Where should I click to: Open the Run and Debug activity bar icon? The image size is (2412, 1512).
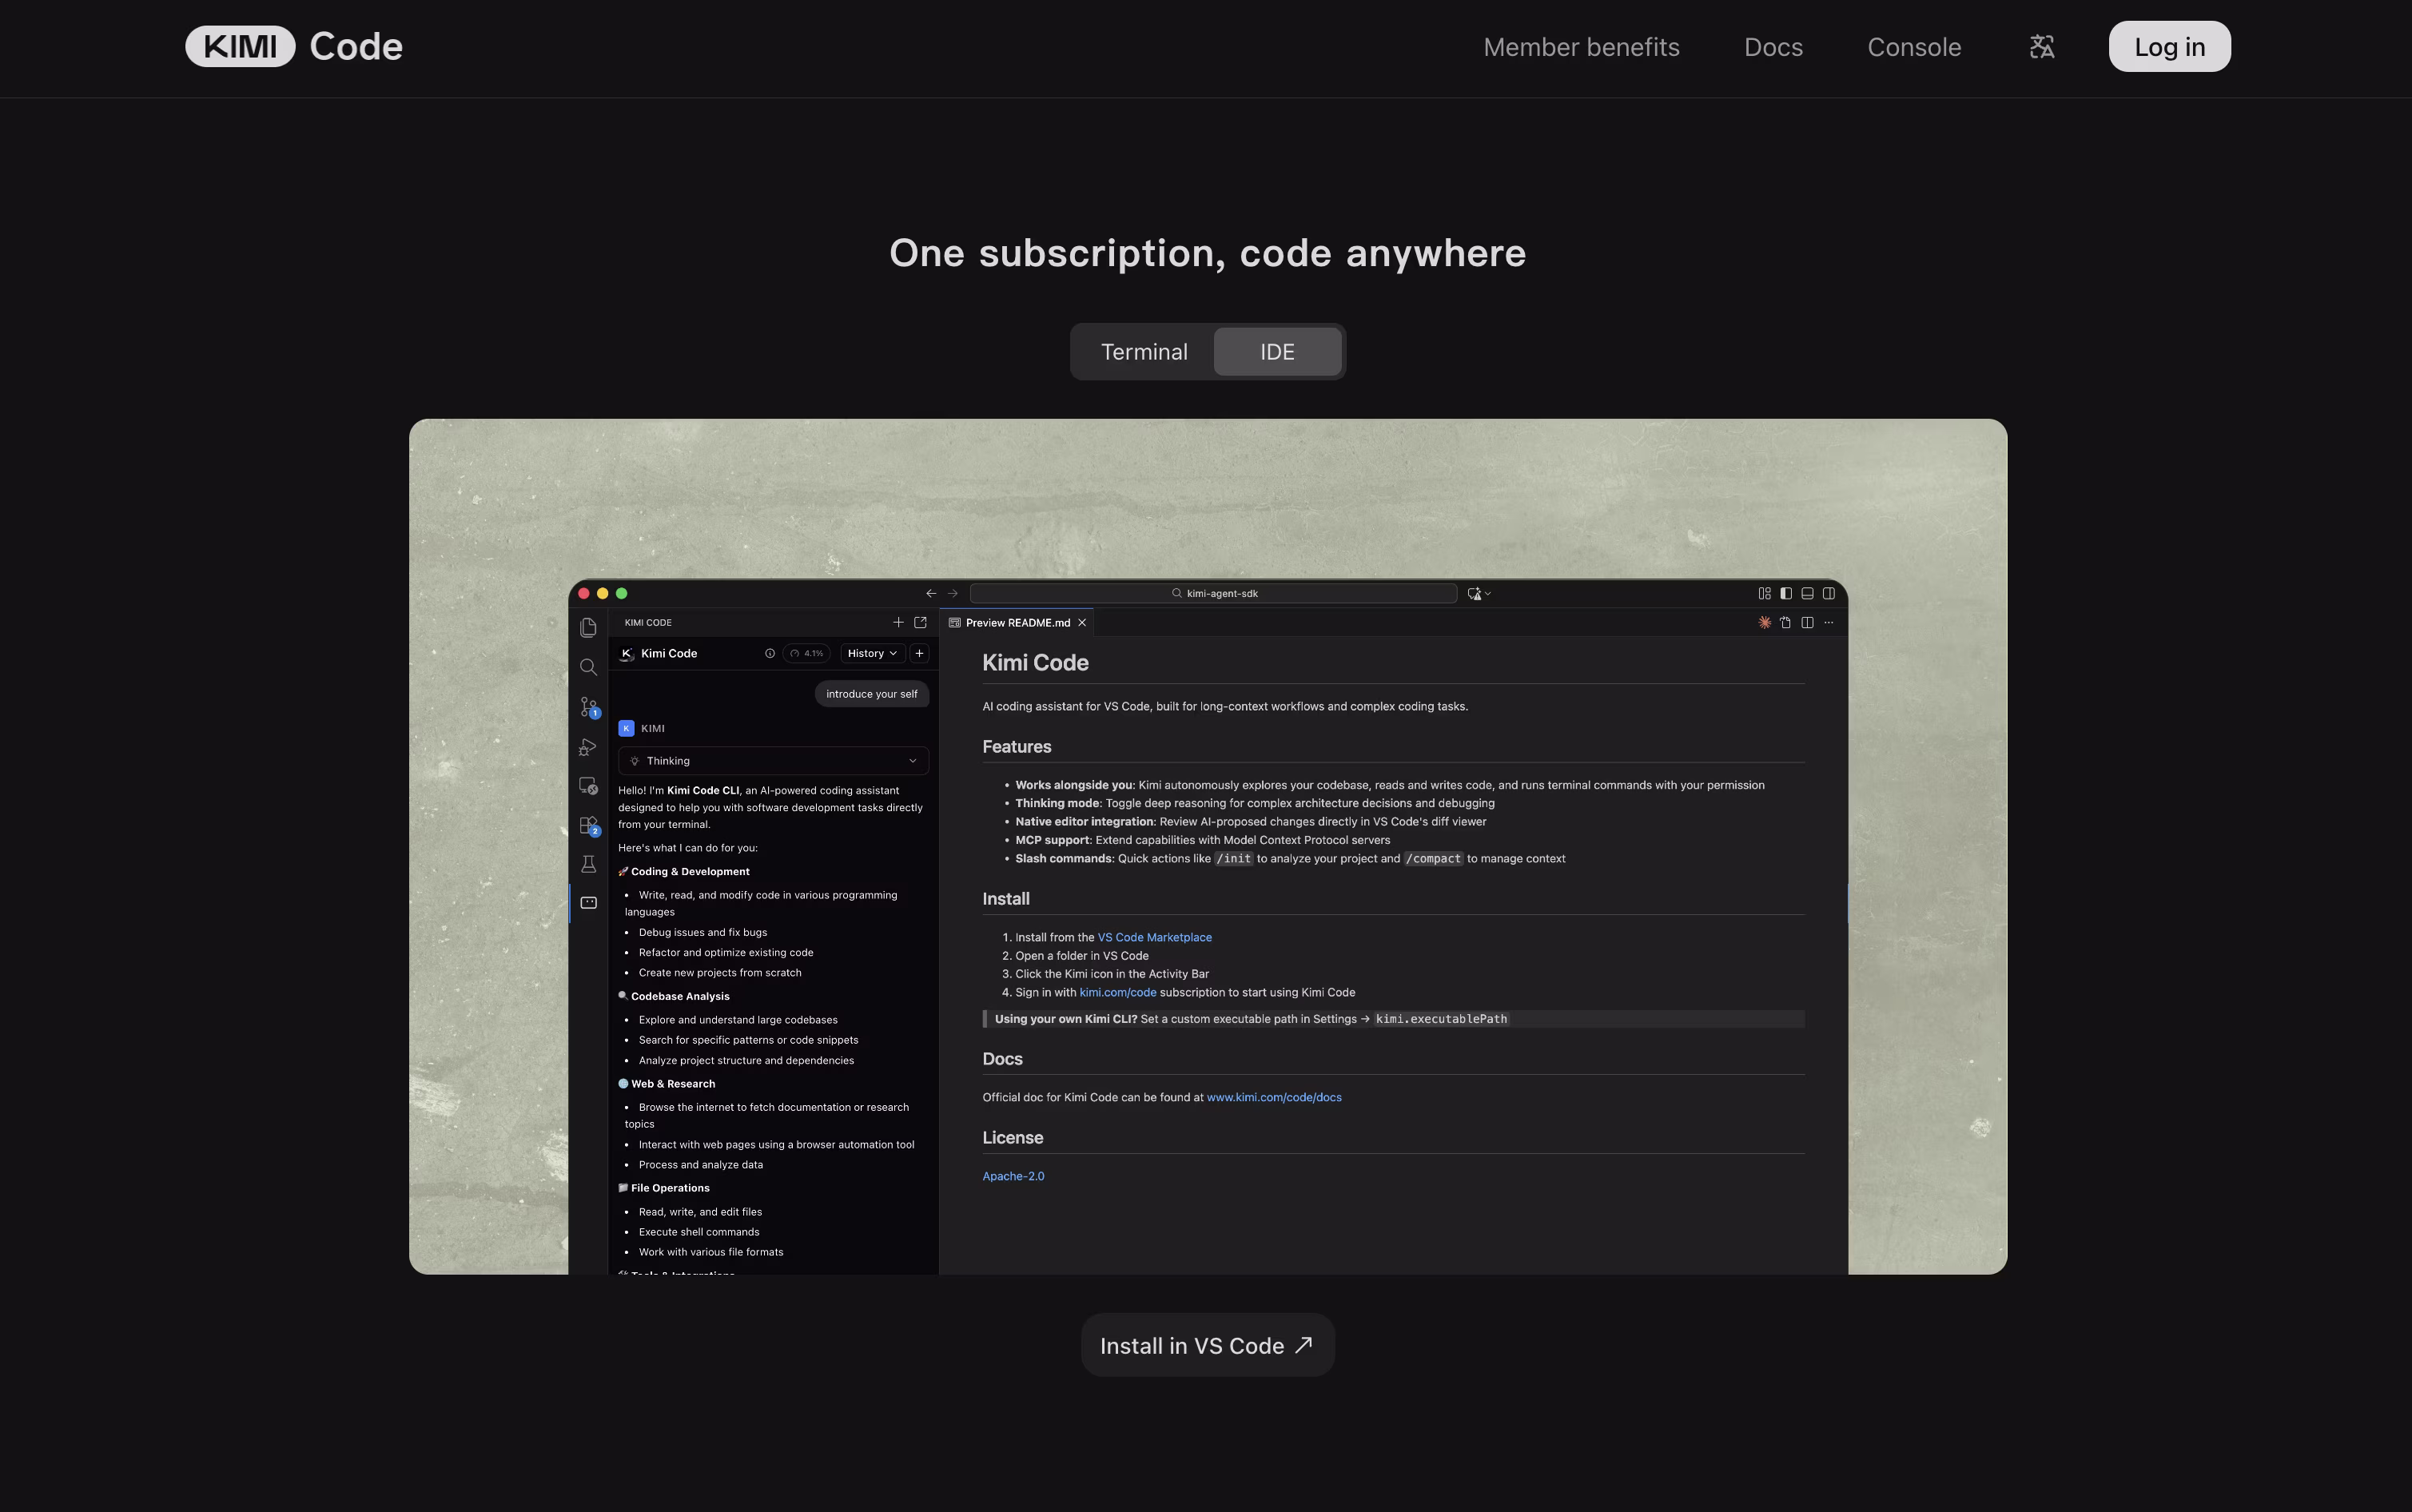tap(588, 747)
